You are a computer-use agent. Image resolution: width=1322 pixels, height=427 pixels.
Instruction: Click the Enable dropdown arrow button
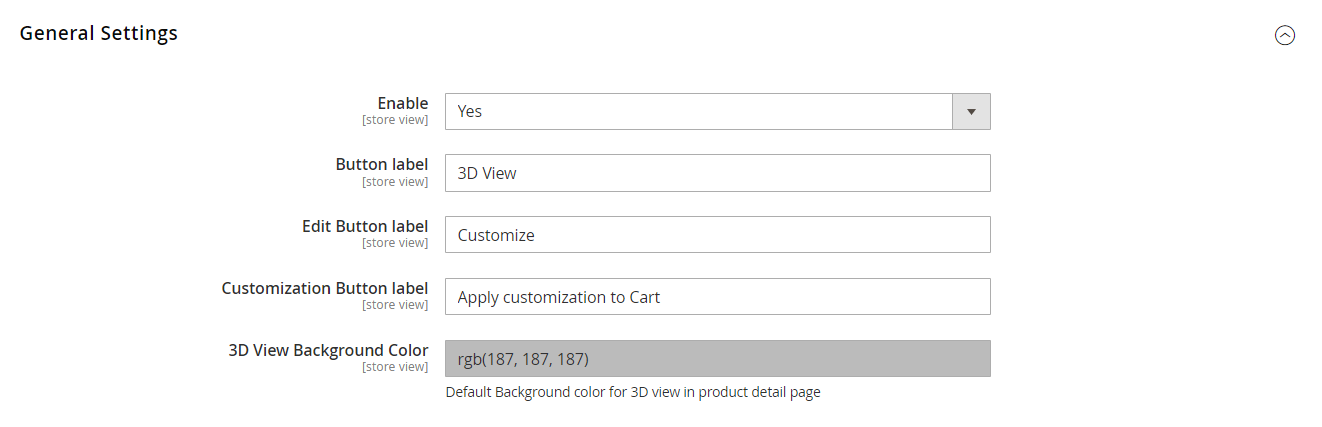click(971, 112)
